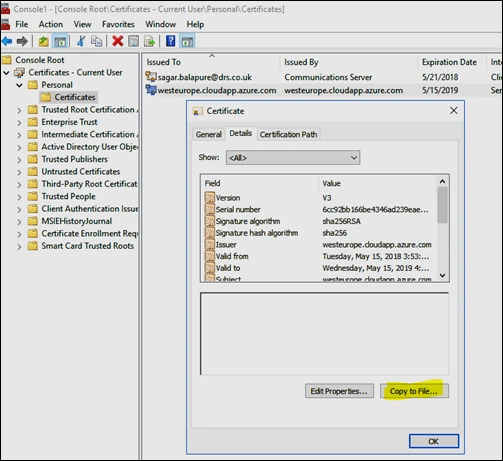
Task: Switch to the Certification Path tab
Action: (288, 135)
